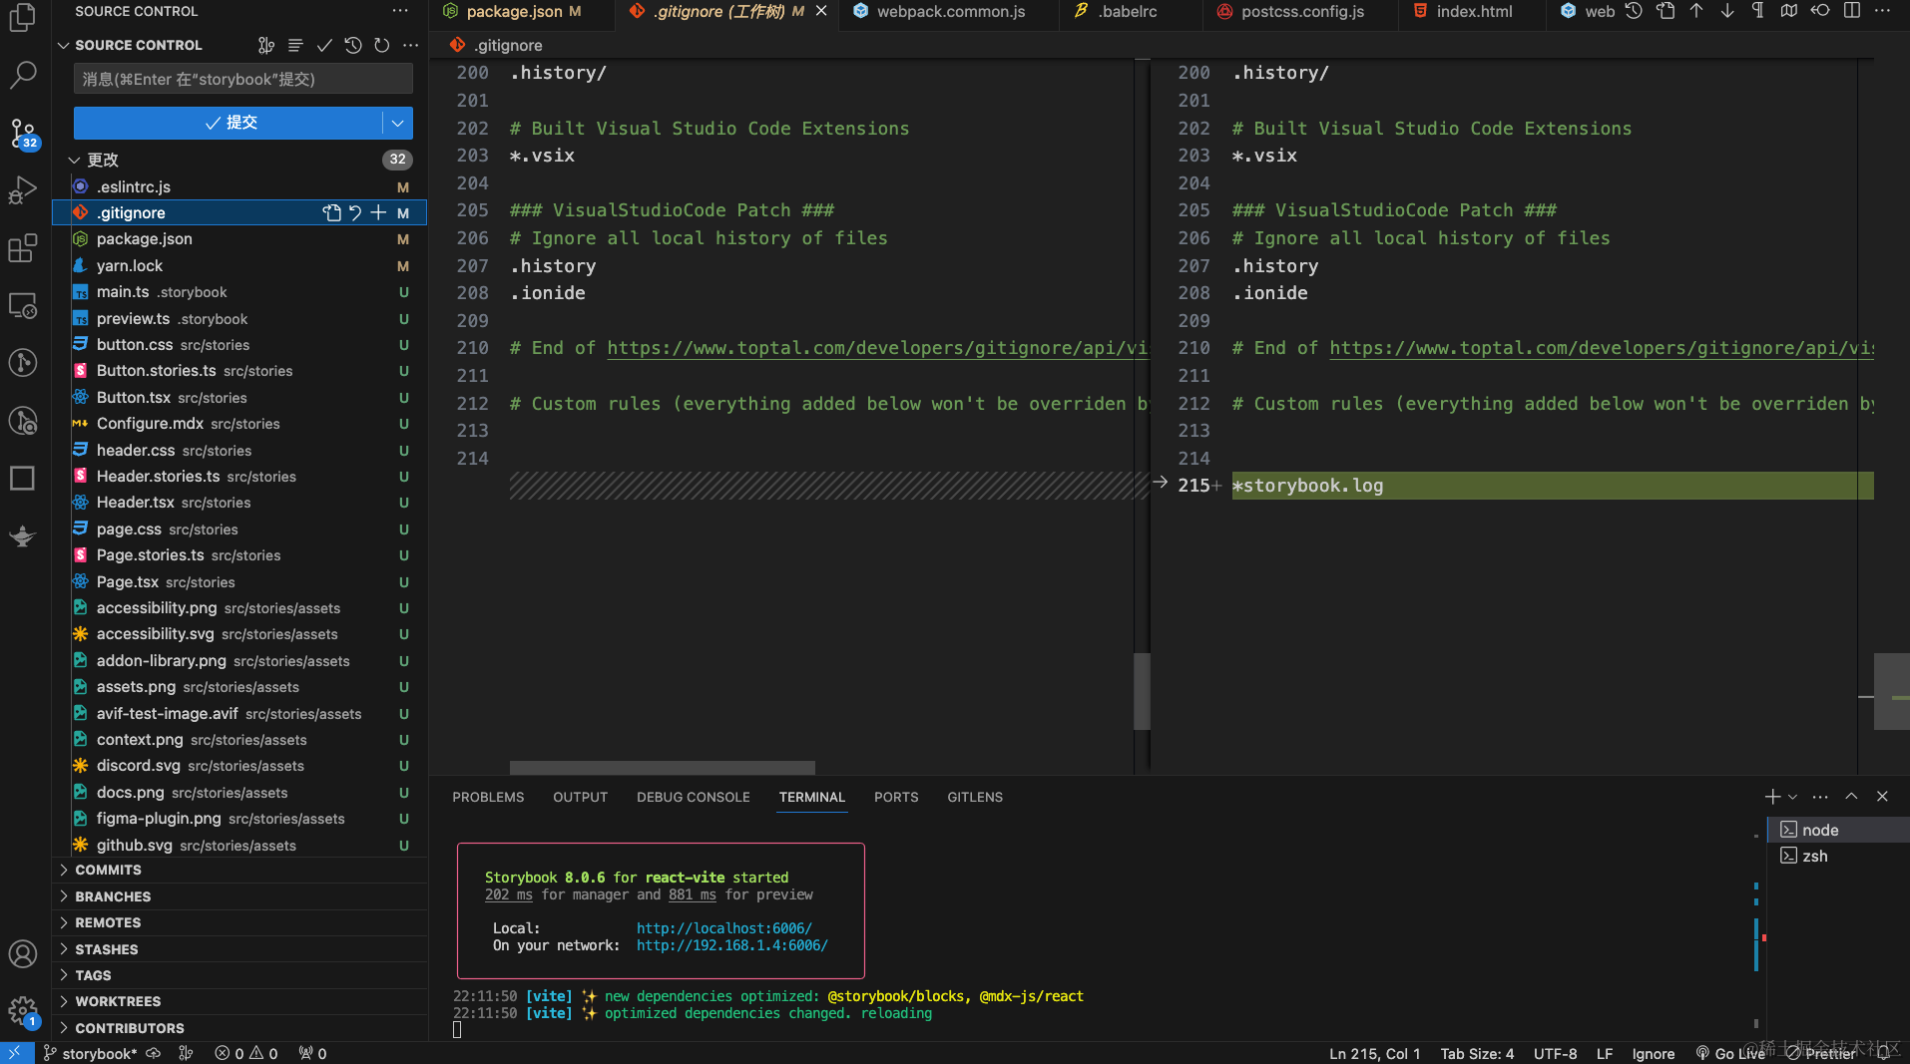Click horizontal scrollbar in left diff pane
The image size is (1910, 1064).
[662, 768]
